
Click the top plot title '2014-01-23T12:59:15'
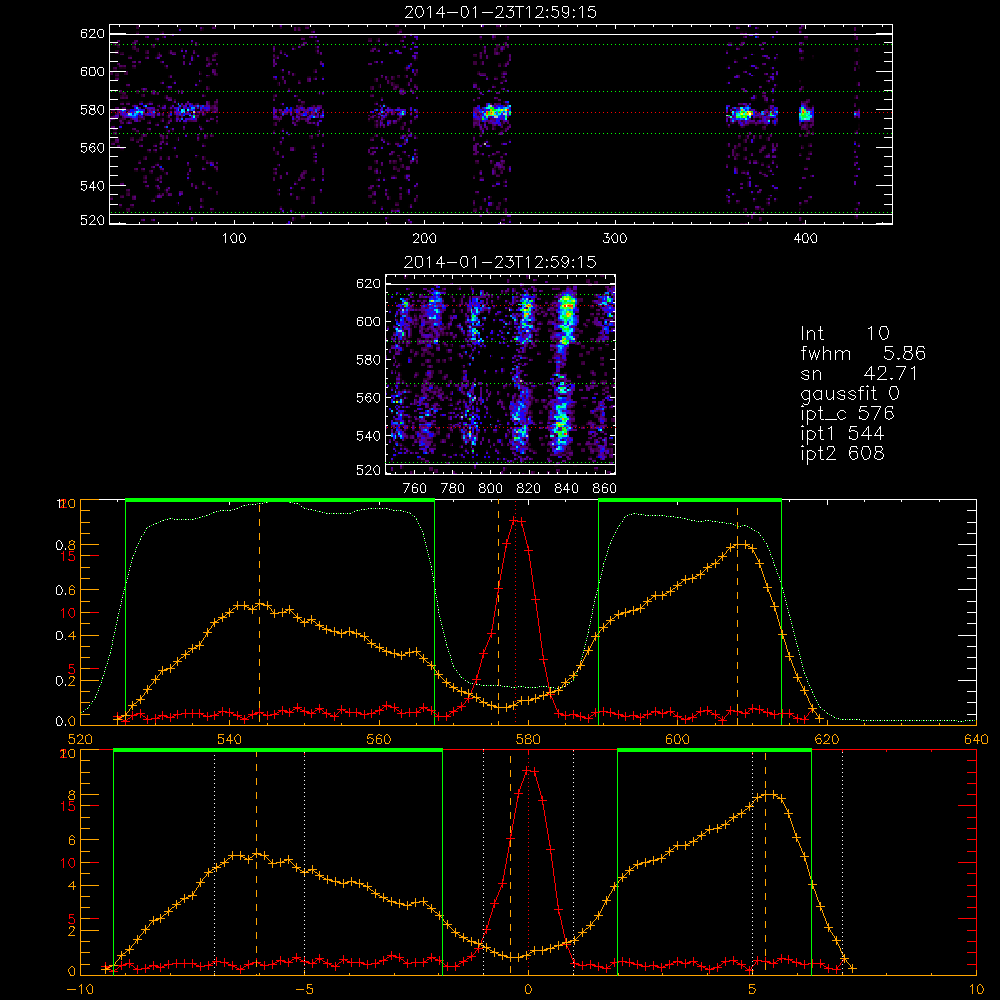click(x=500, y=12)
